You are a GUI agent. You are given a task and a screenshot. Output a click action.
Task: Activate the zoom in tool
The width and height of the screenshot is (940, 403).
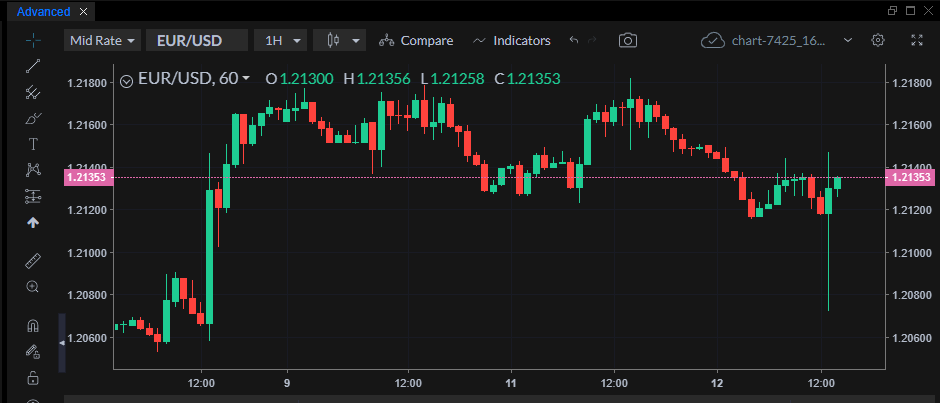[33, 287]
